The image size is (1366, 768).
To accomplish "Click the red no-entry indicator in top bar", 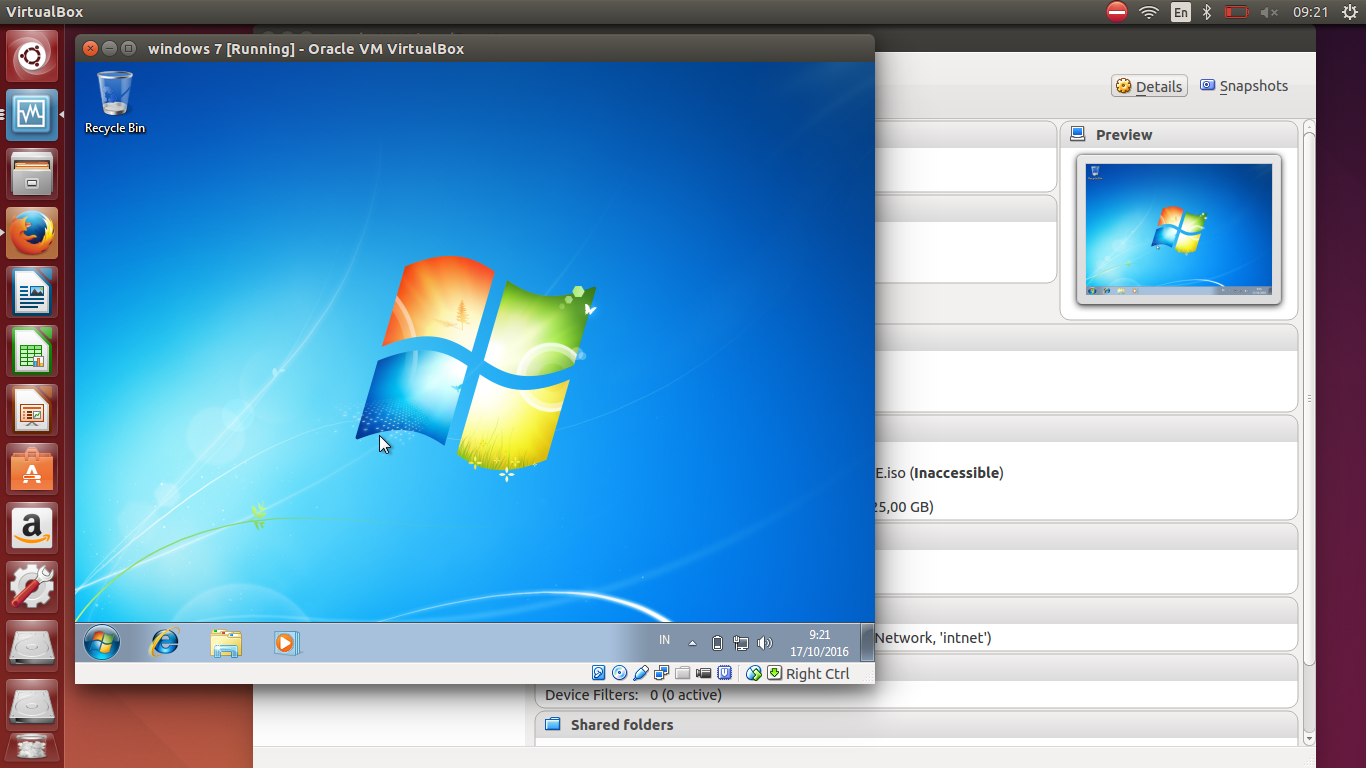I will pyautogui.click(x=1117, y=12).
